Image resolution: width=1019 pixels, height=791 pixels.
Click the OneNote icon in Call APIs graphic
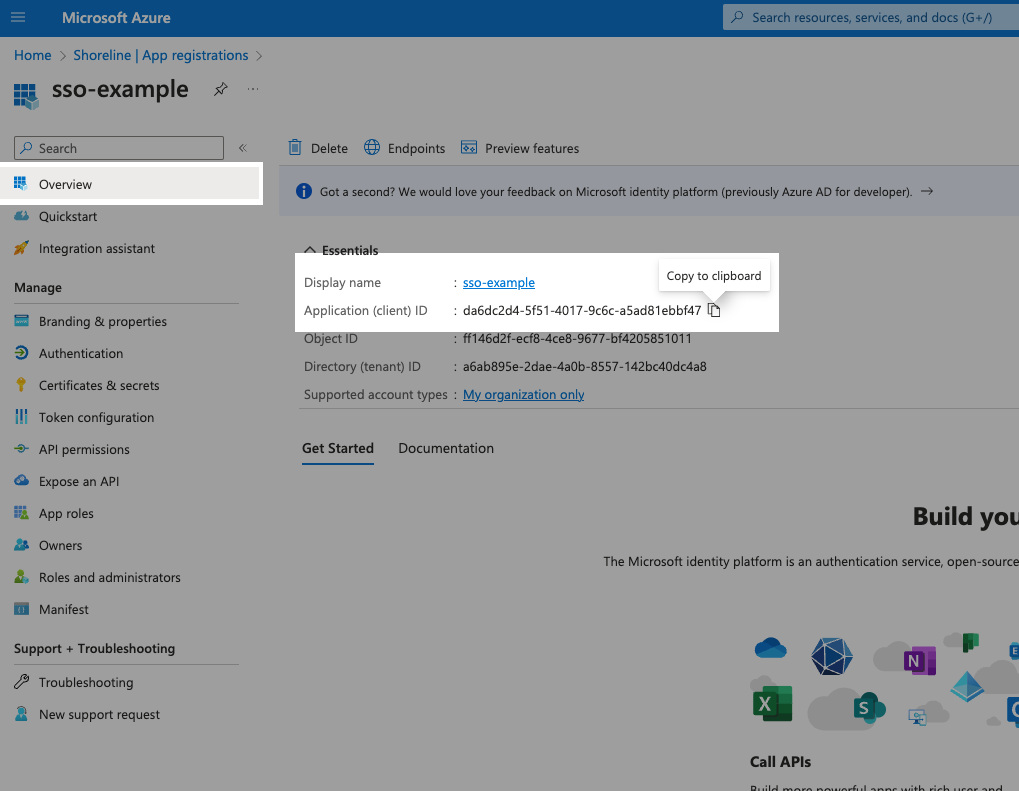[x=920, y=660]
